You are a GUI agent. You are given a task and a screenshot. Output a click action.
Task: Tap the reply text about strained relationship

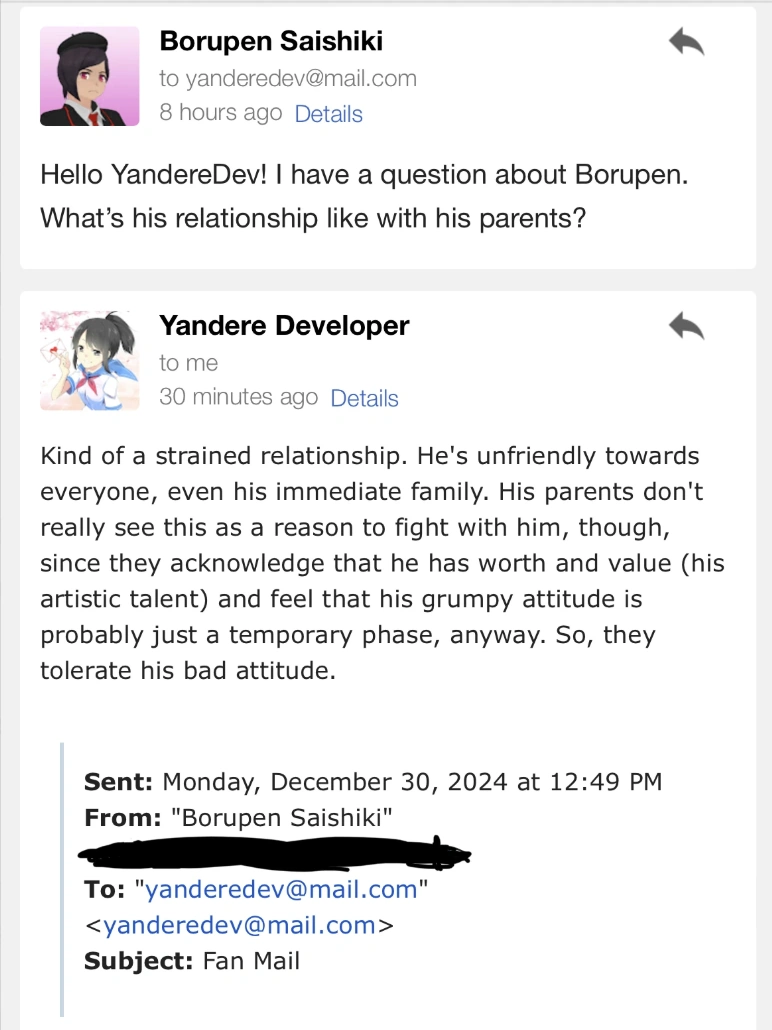click(380, 562)
